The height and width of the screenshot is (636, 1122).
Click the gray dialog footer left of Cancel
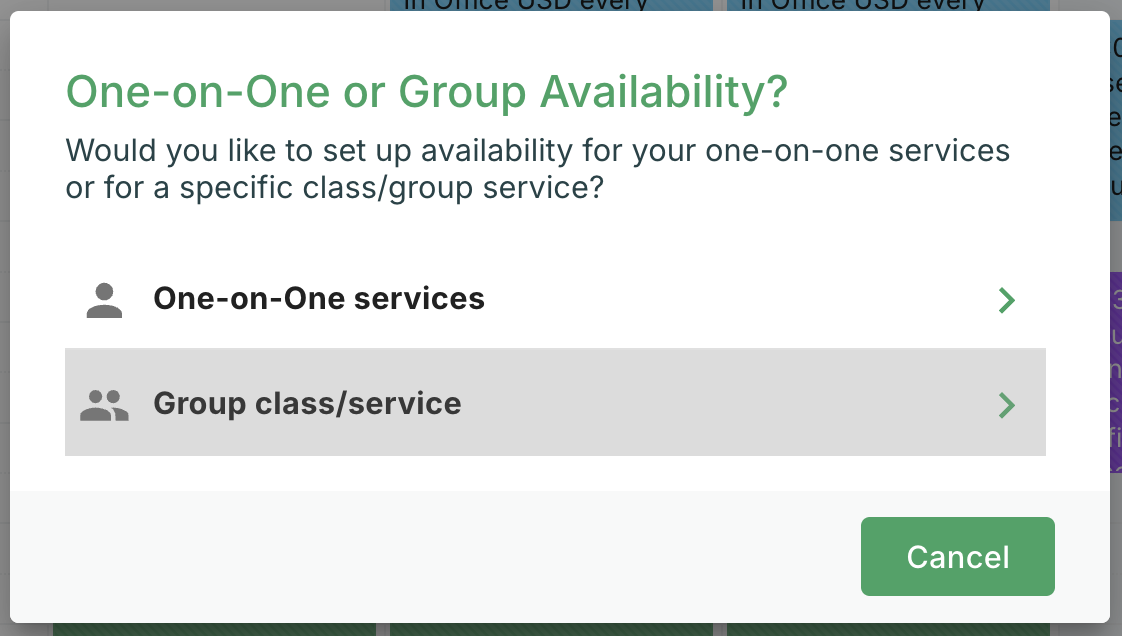point(430,556)
